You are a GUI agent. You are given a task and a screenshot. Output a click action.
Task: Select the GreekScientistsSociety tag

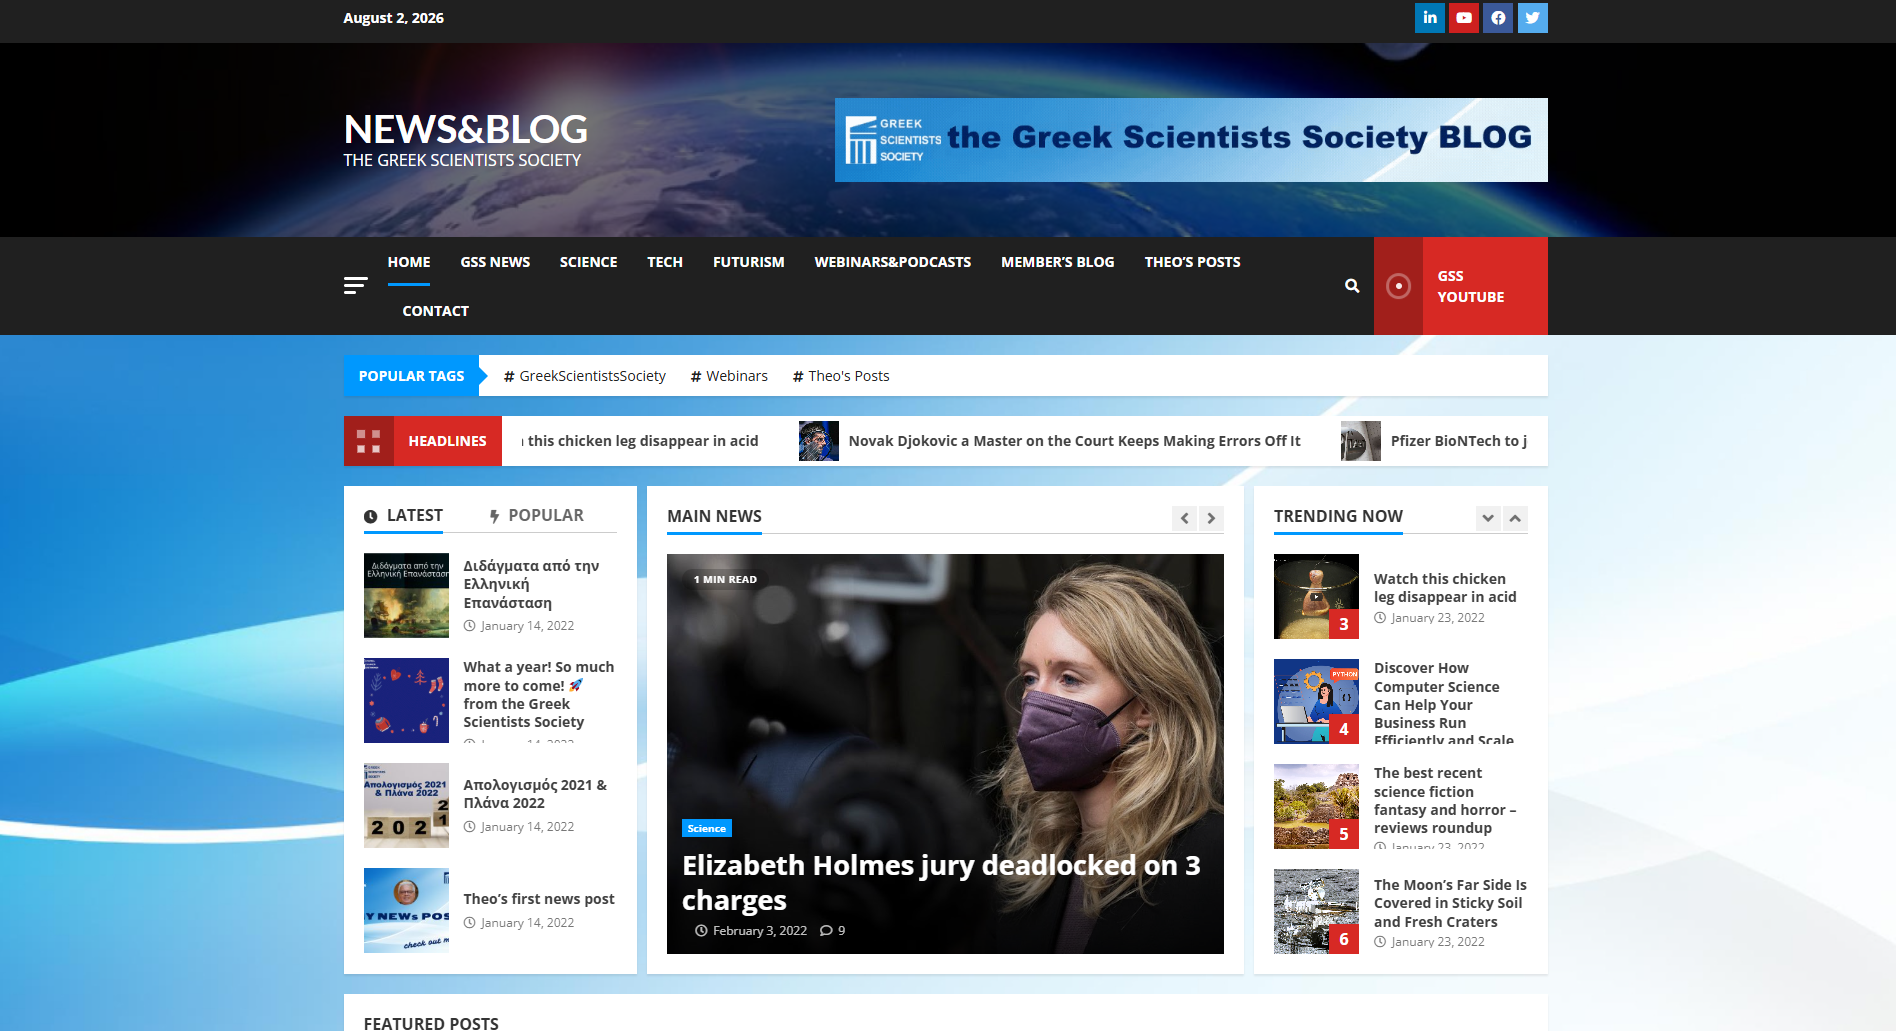pos(585,376)
